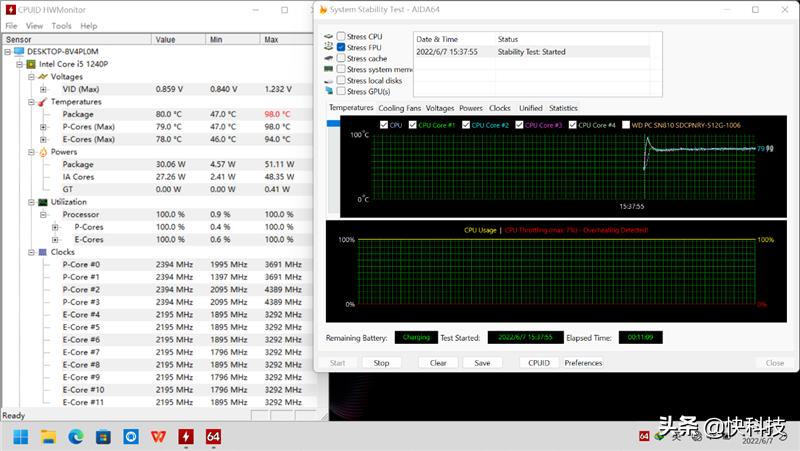Collapse the Temperatures section

[x=31, y=102]
